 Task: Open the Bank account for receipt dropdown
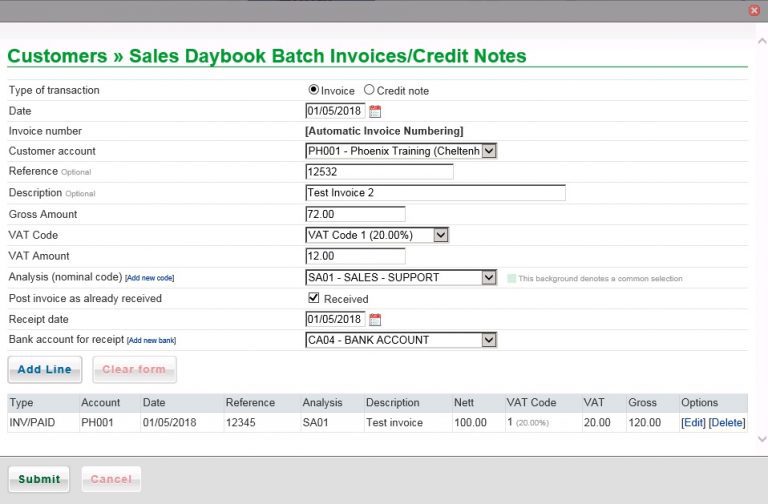click(x=401, y=340)
